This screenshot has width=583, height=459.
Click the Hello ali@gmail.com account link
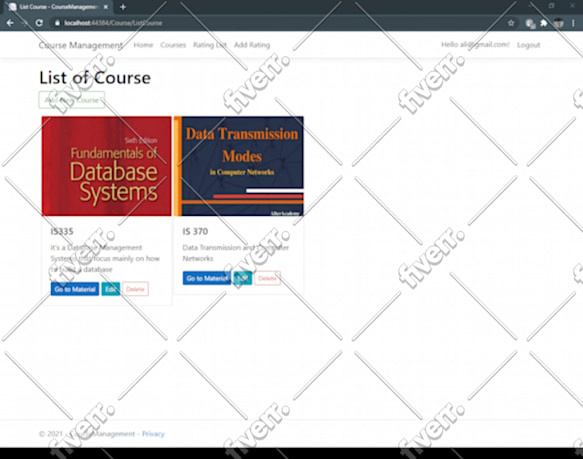[x=475, y=45]
